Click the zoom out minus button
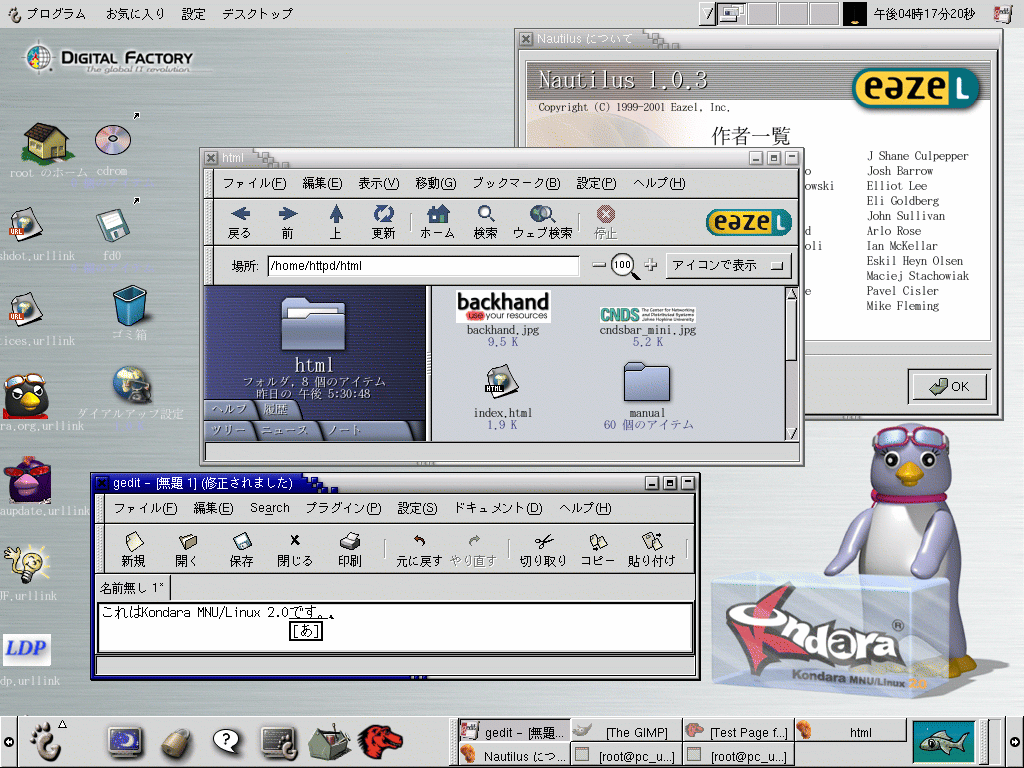1024x768 pixels. 599,265
